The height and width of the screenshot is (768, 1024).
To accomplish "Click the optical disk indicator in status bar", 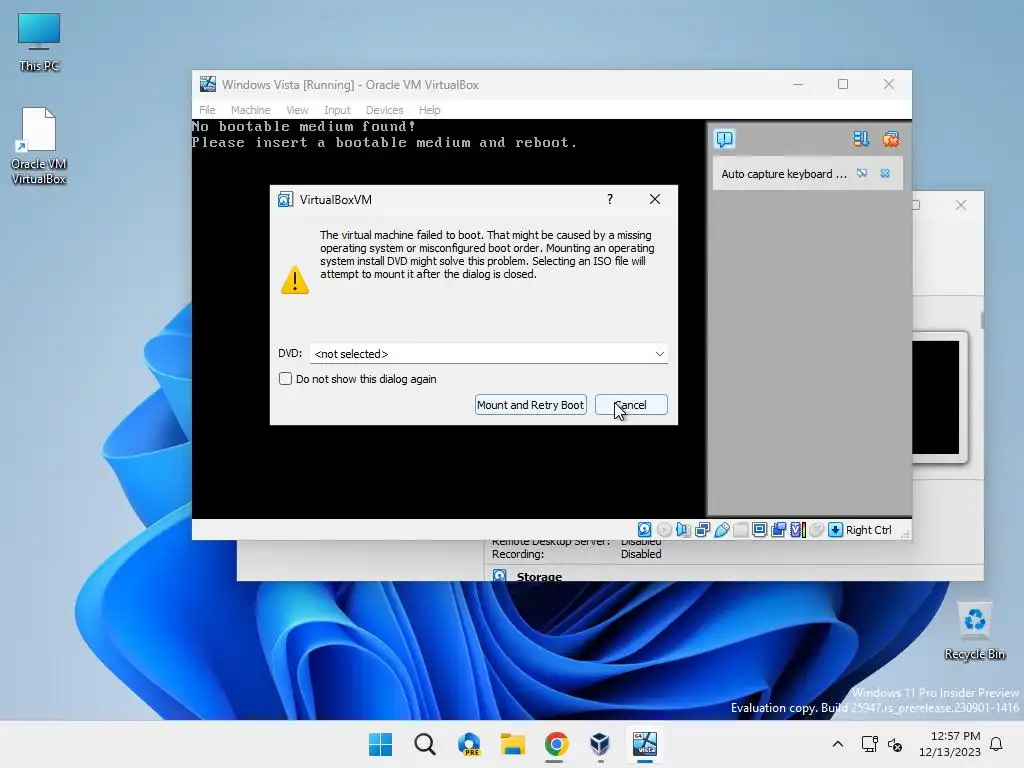I will tap(664, 530).
